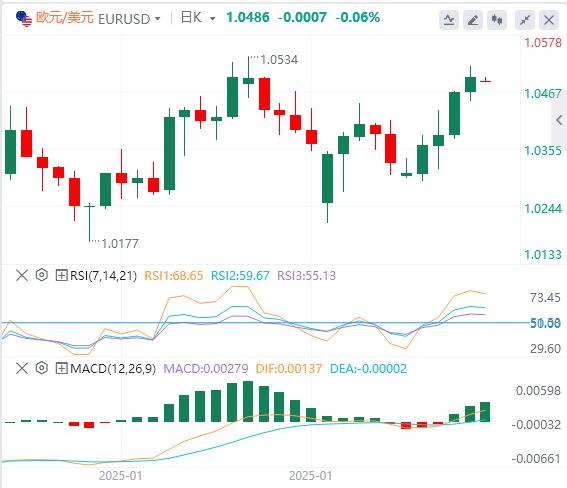
Task: Open the EURUSD symbol dropdown arrow
Action: (158, 18)
